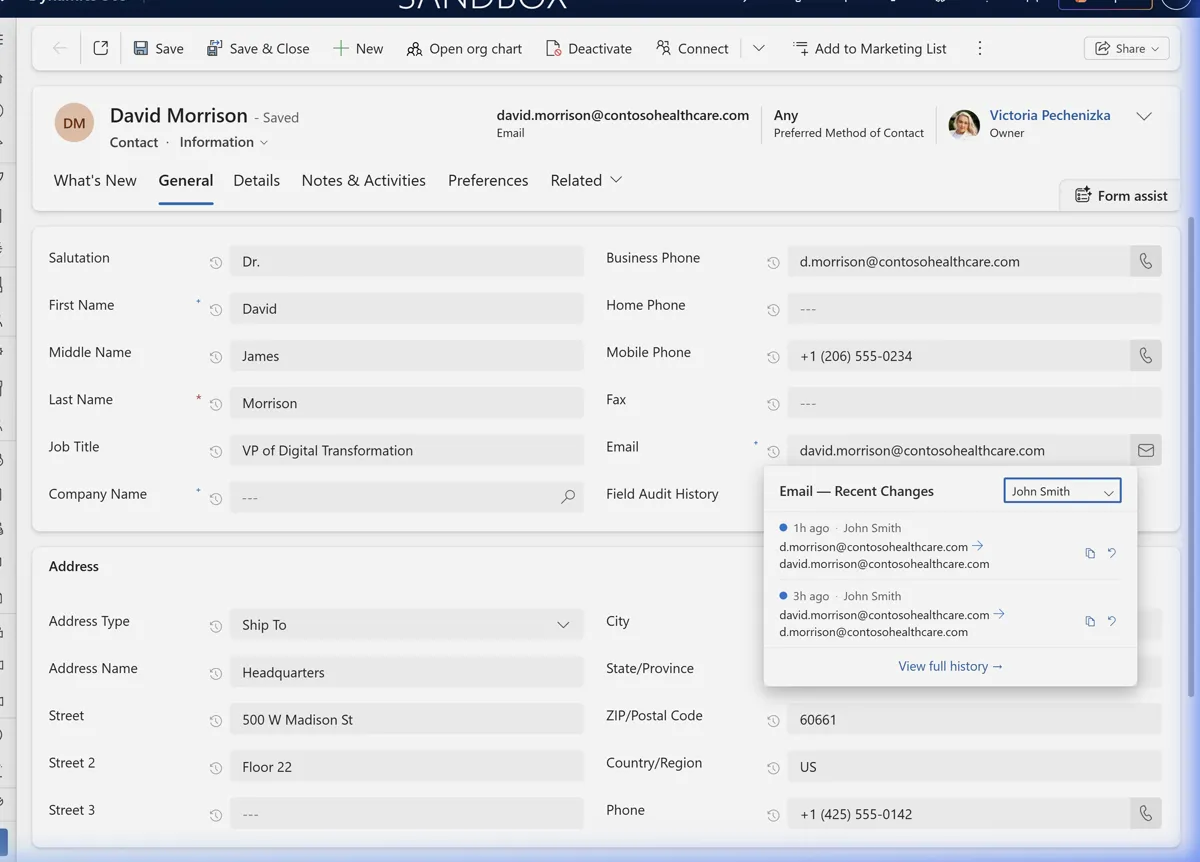Switch to the Notes & Activities tab
Viewport: 1200px width, 862px height.
[363, 180]
